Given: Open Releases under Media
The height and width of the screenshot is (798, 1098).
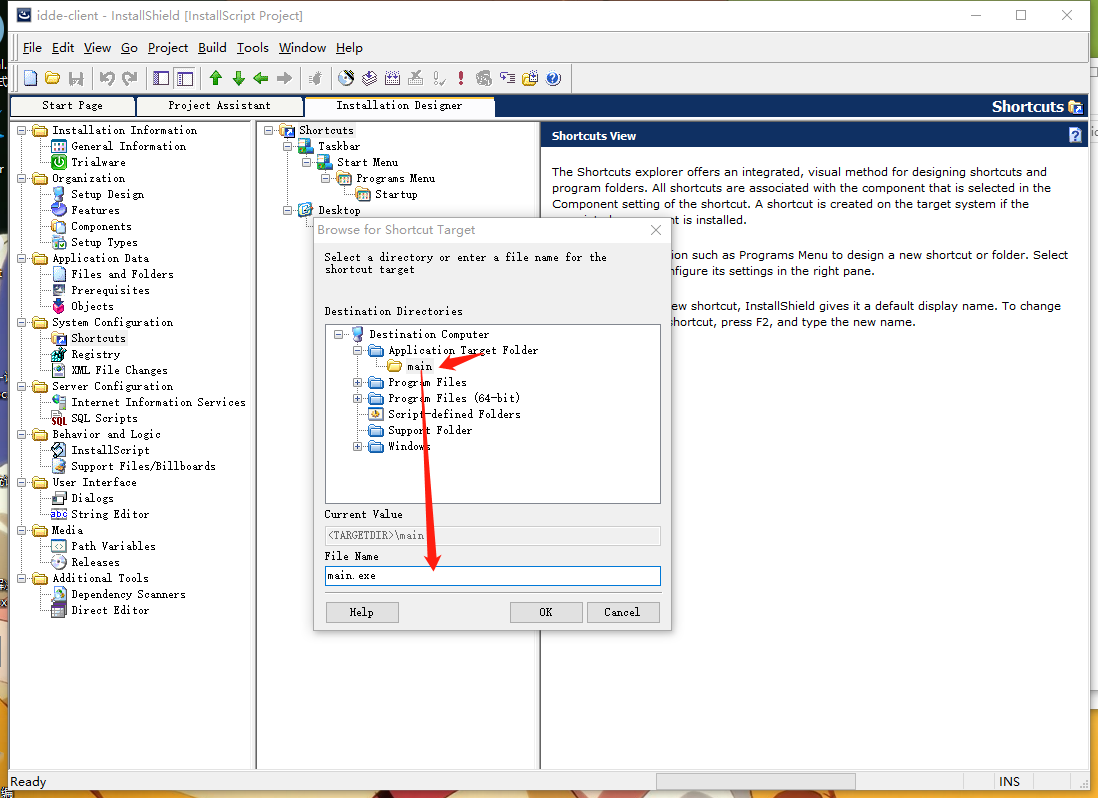Looking at the screenshot, I should (x=95, y=563).
